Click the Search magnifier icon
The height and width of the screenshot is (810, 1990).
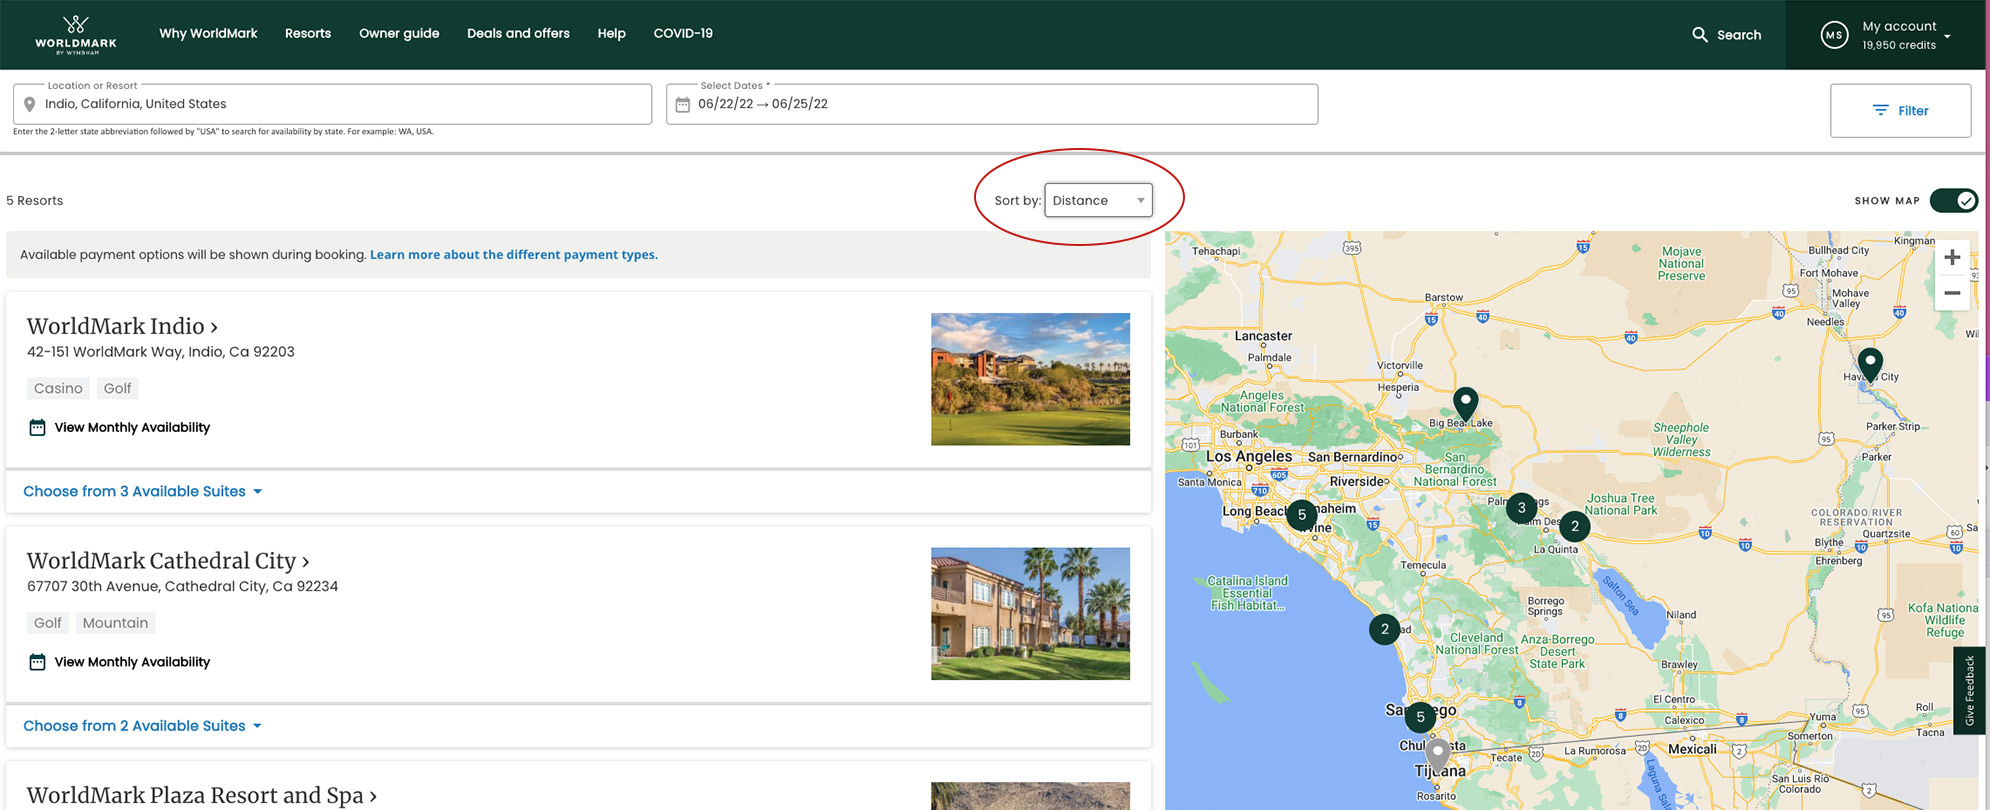1699,35
